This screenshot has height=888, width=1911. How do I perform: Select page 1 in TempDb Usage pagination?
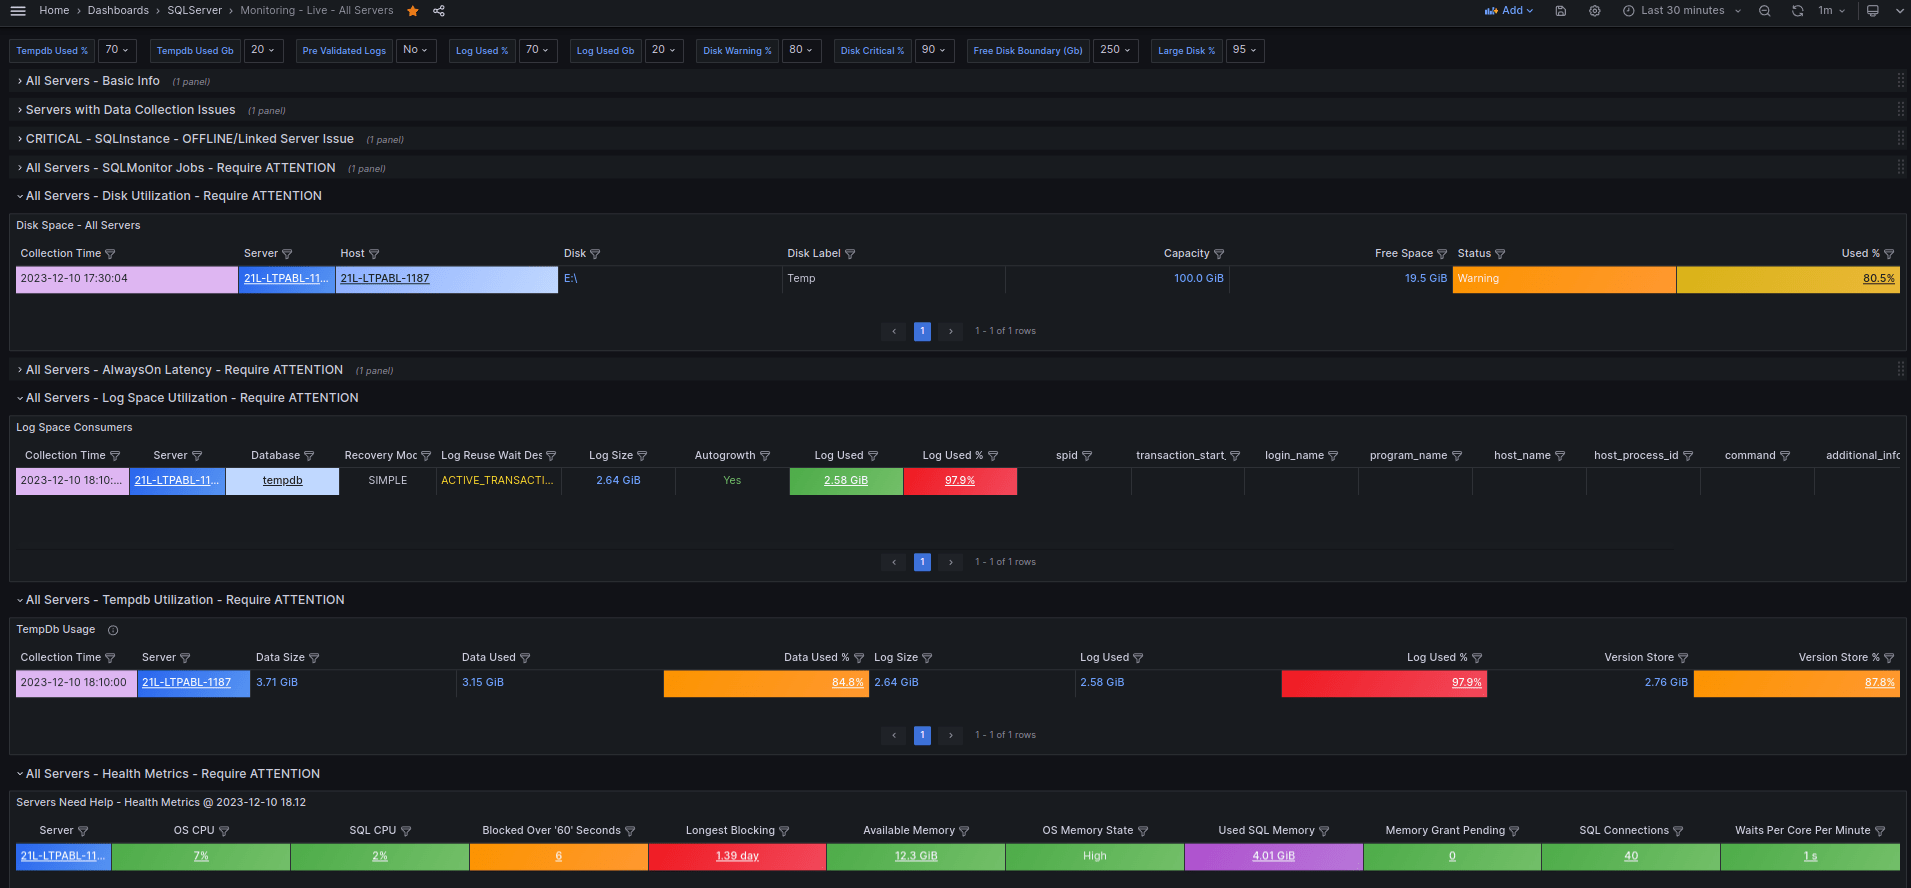click(922, 735)
